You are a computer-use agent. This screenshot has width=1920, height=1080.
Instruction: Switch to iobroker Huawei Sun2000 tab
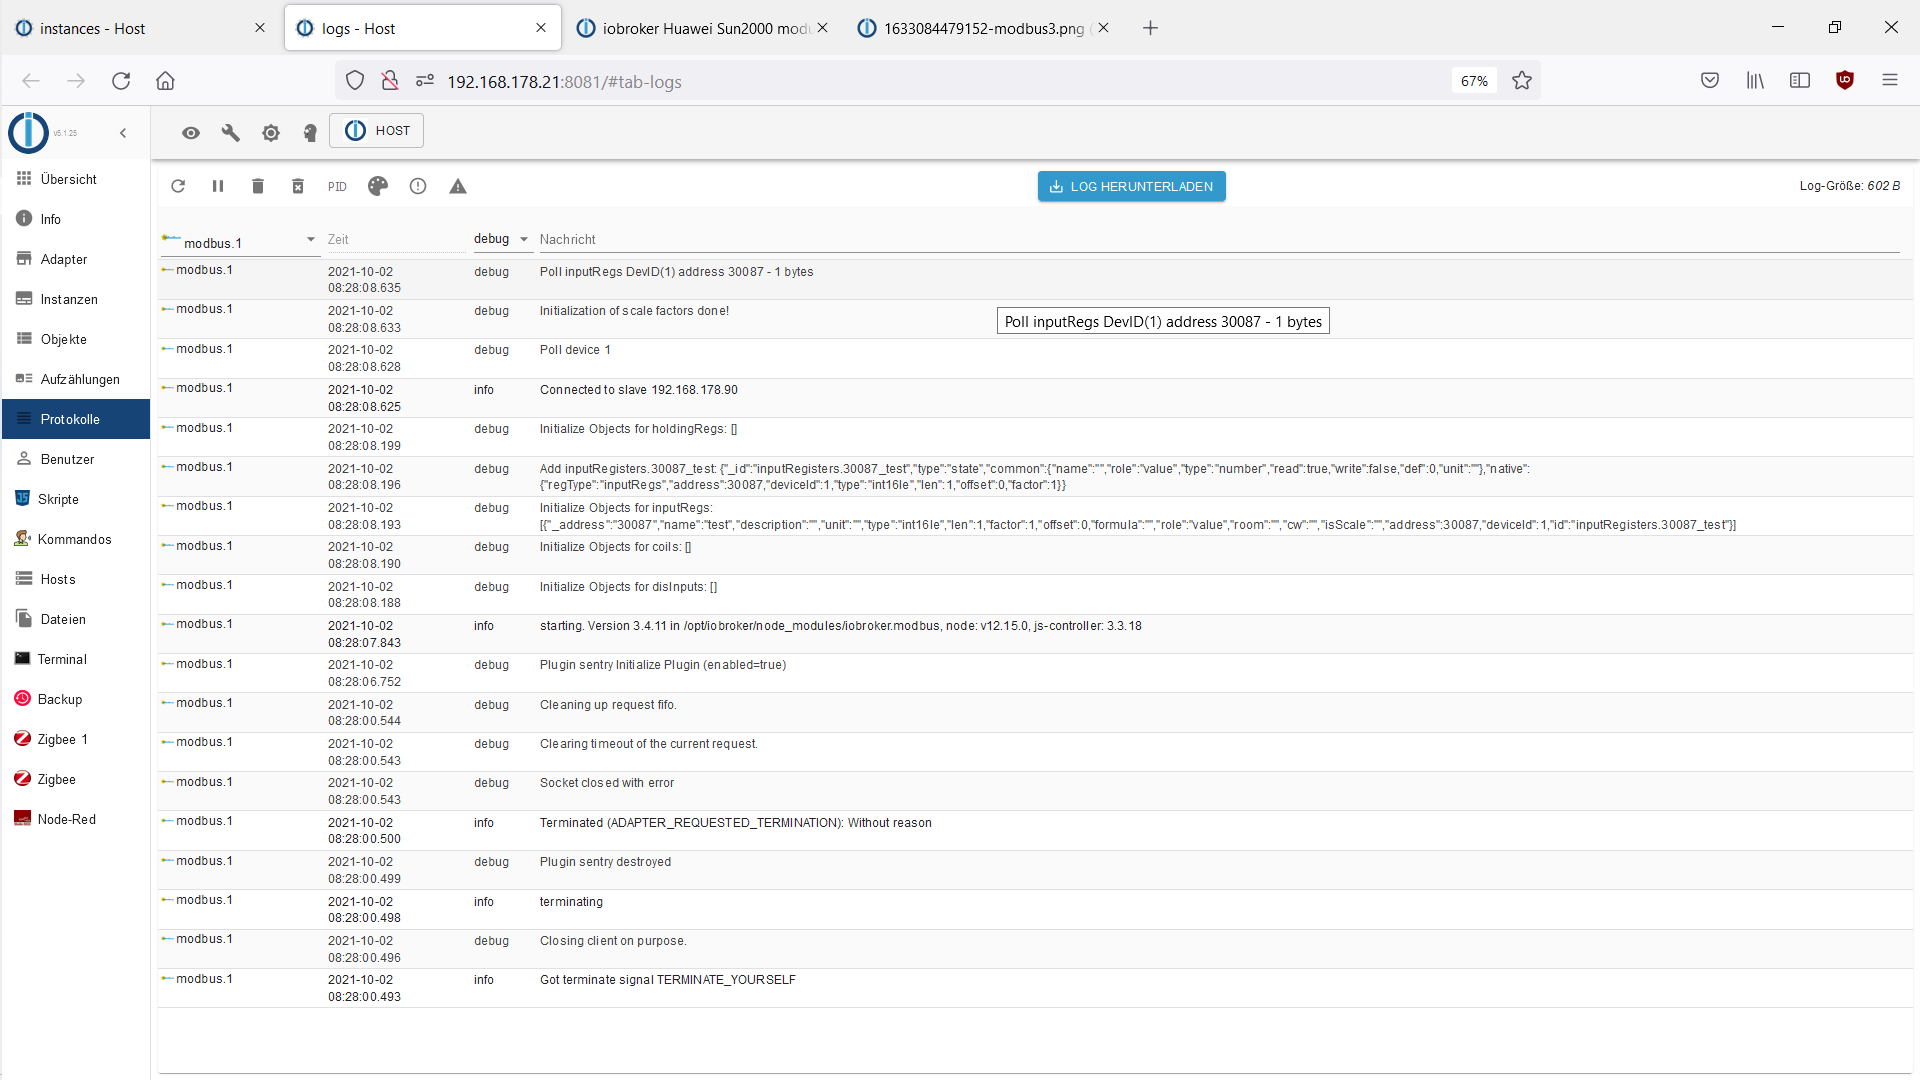(703, 28)
